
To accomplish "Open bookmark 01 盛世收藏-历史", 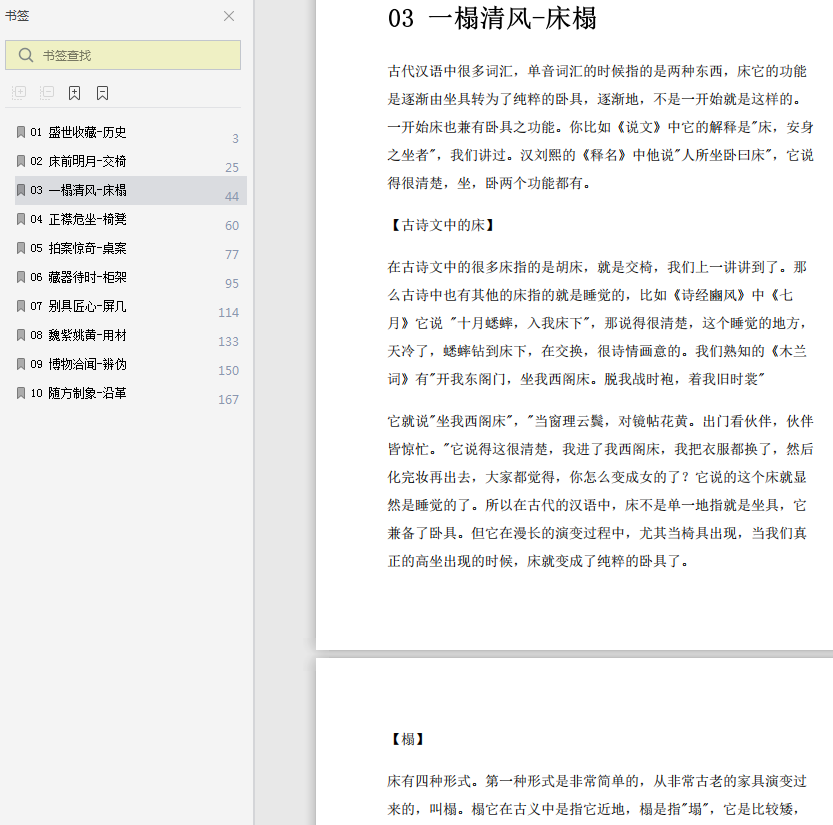I will [87, 132].
